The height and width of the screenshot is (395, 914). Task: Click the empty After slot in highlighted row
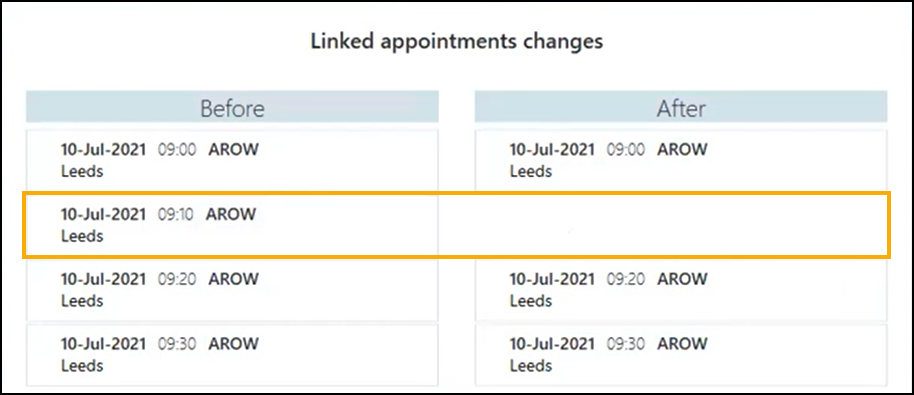coord(681,225)
